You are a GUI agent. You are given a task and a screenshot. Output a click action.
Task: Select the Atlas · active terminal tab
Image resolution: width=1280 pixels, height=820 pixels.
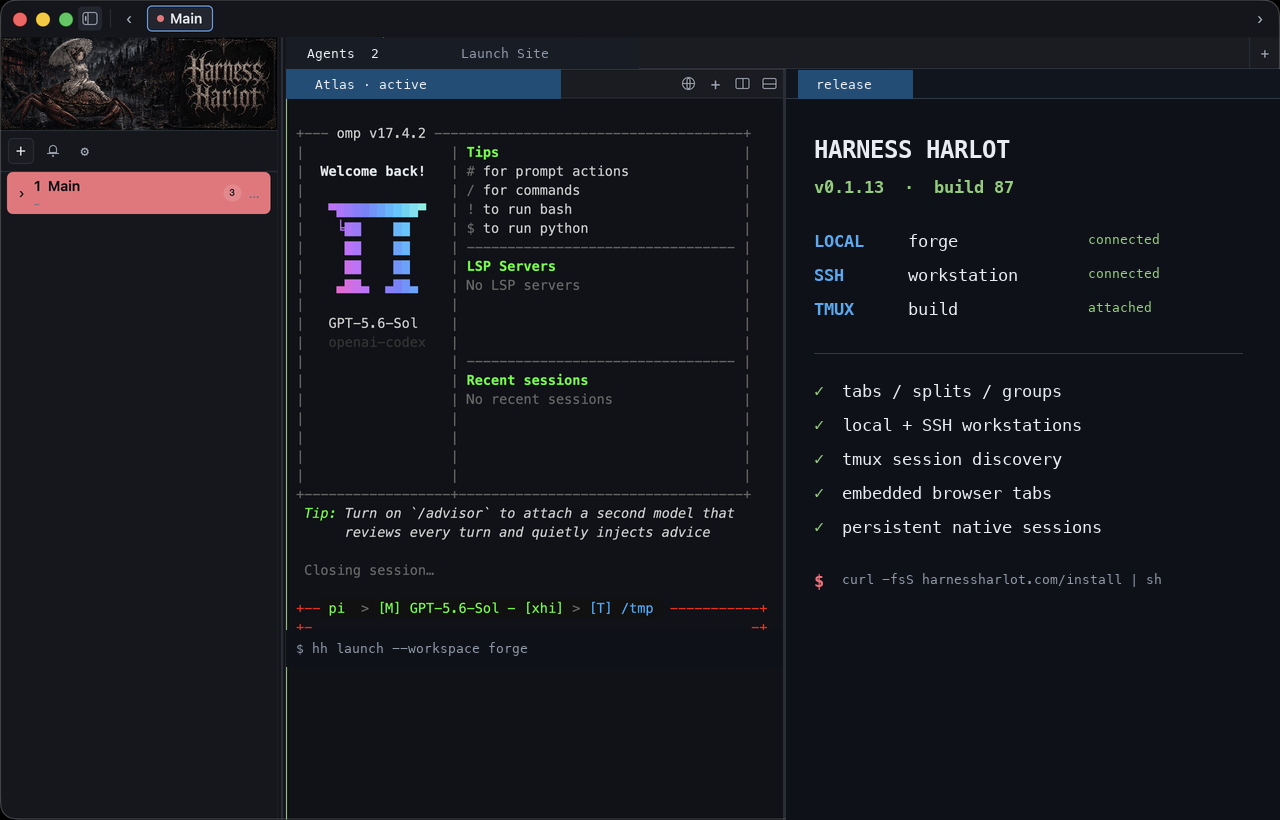pyautogui.click(x=423, y=84)
